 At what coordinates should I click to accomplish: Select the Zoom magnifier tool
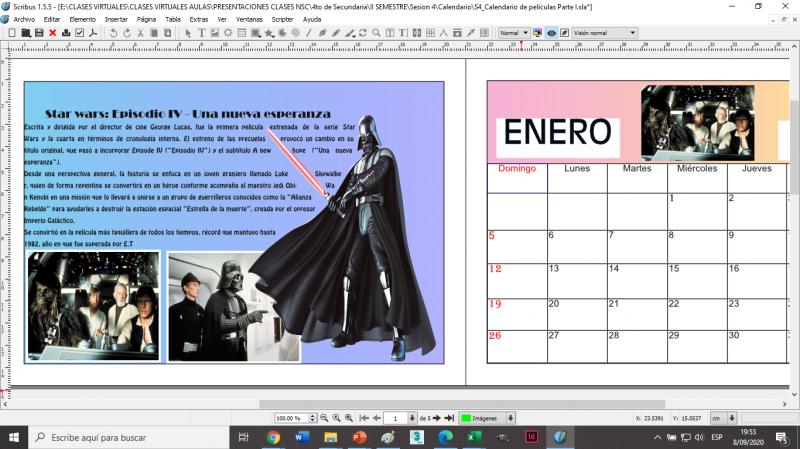pos(376,33)
